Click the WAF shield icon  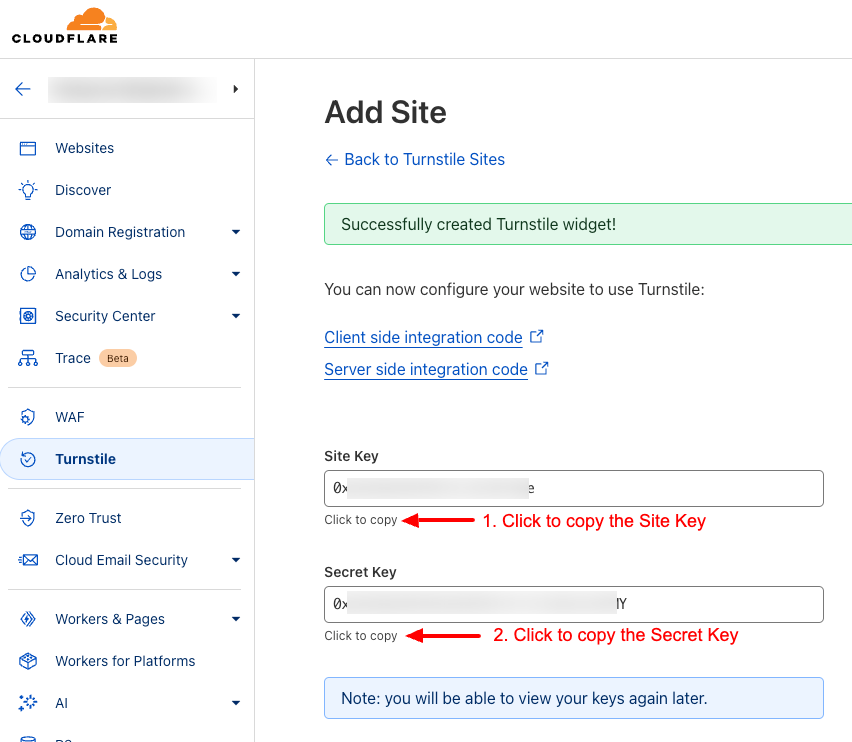click(28, 417)
